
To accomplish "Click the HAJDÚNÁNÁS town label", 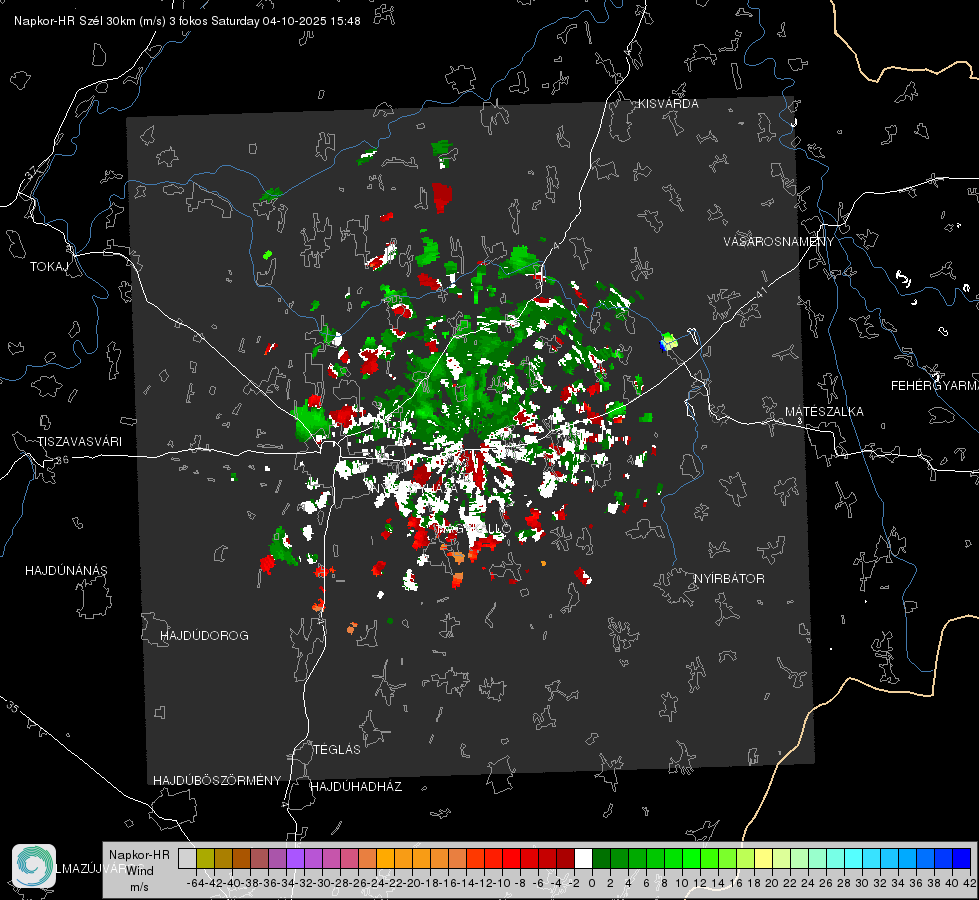I will tap(66, 570).
